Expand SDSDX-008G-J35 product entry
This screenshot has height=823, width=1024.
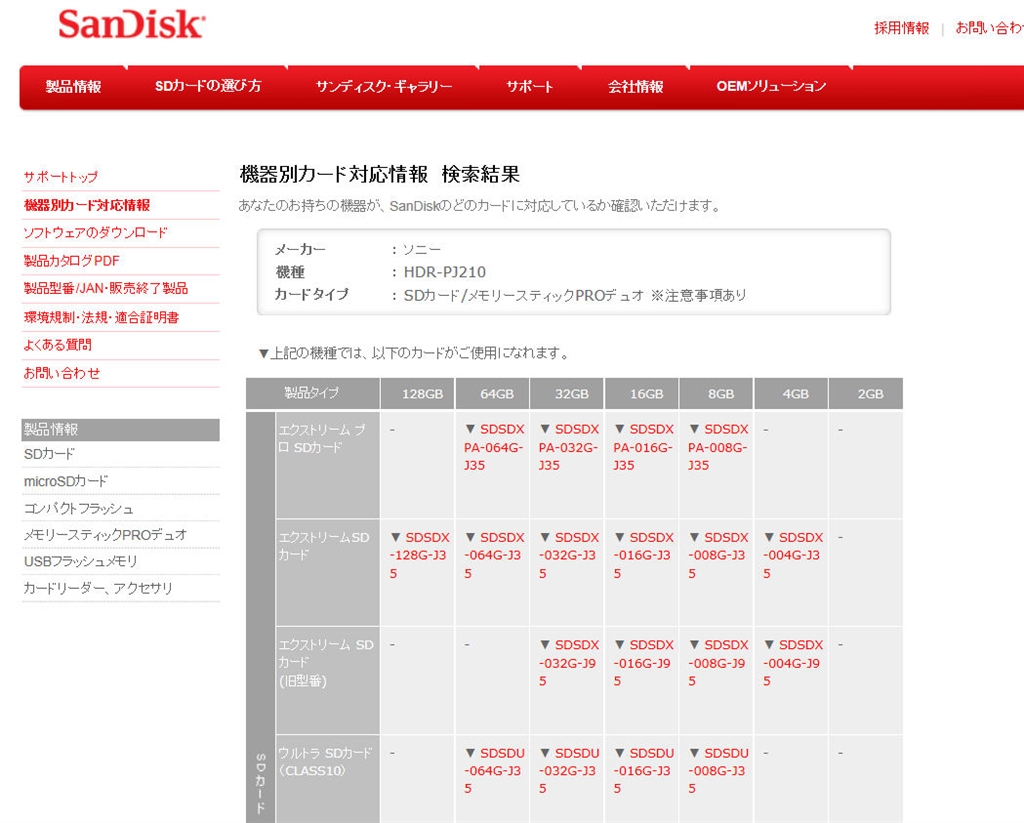tap(718, 555)
